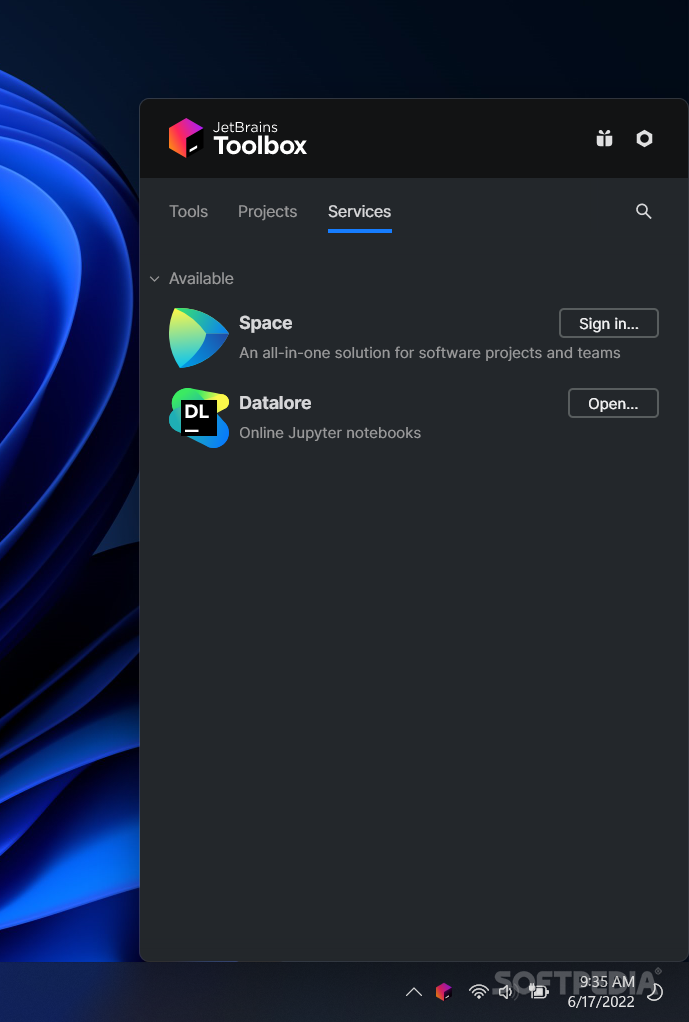The width and height of the screenshot is (689, 1022).
Task: Click focus assist moon icon
Action: [654, 992]
